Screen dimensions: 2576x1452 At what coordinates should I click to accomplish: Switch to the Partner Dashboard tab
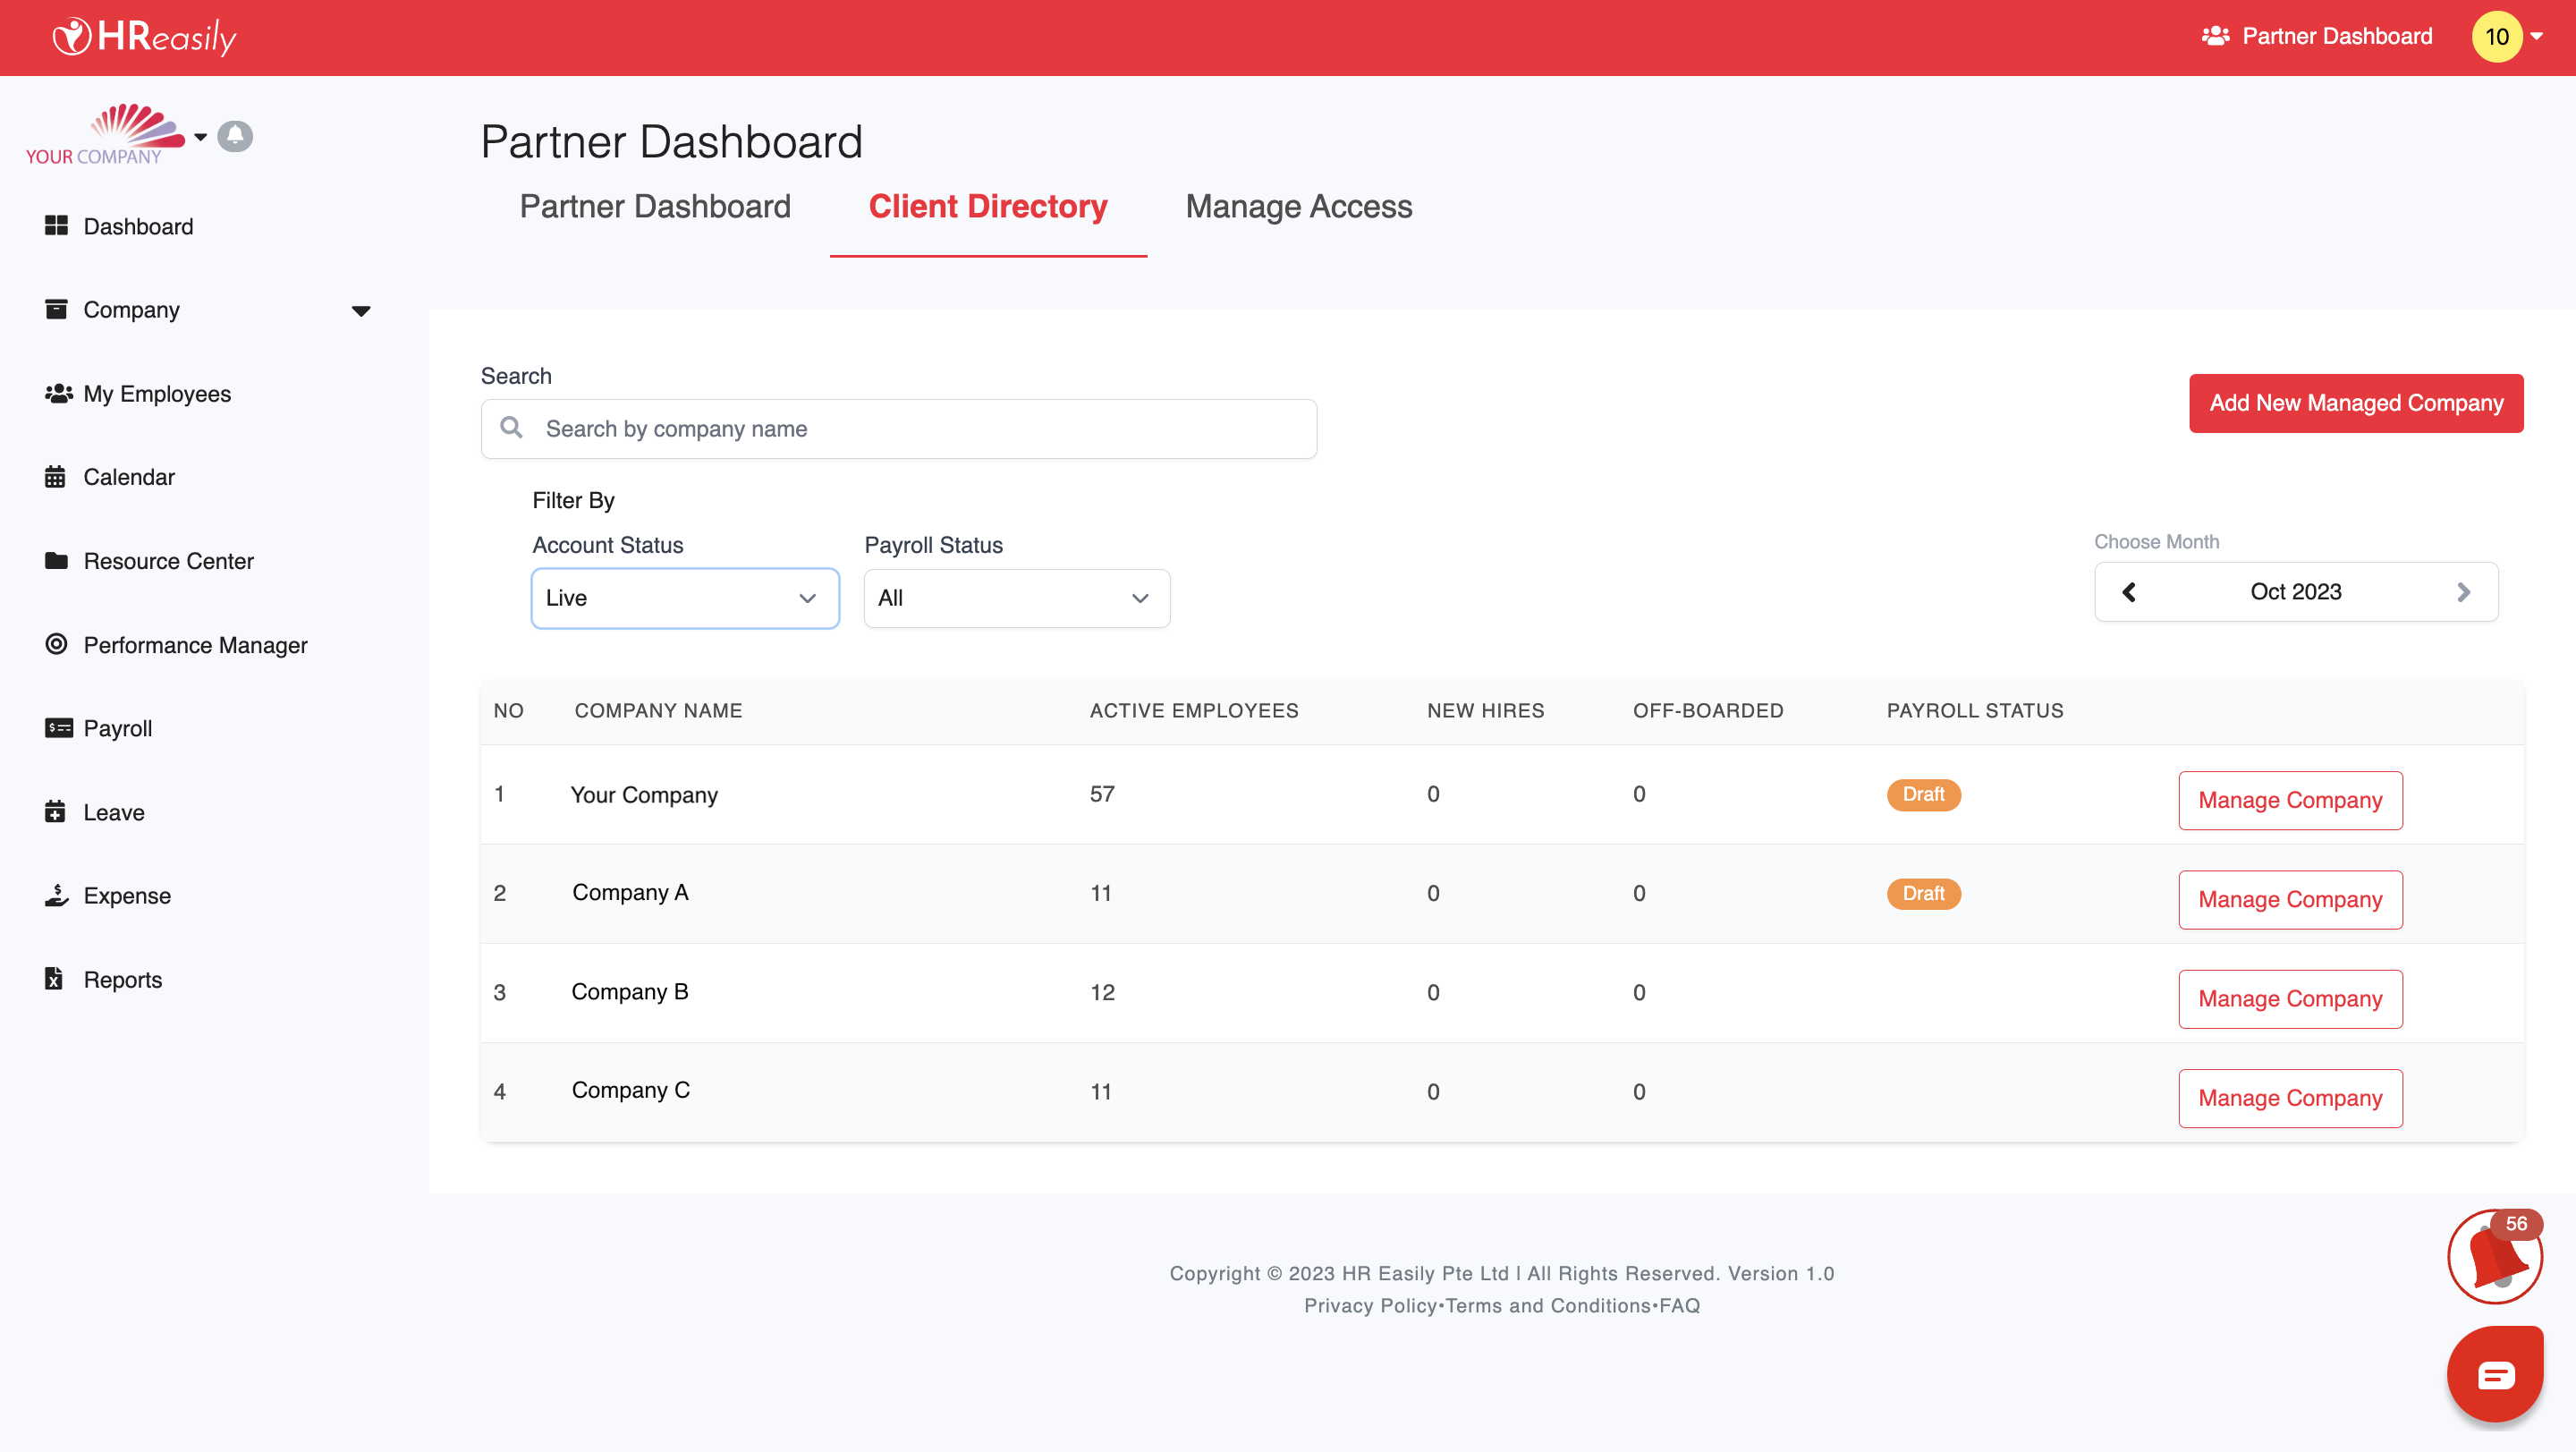(655, 207)
